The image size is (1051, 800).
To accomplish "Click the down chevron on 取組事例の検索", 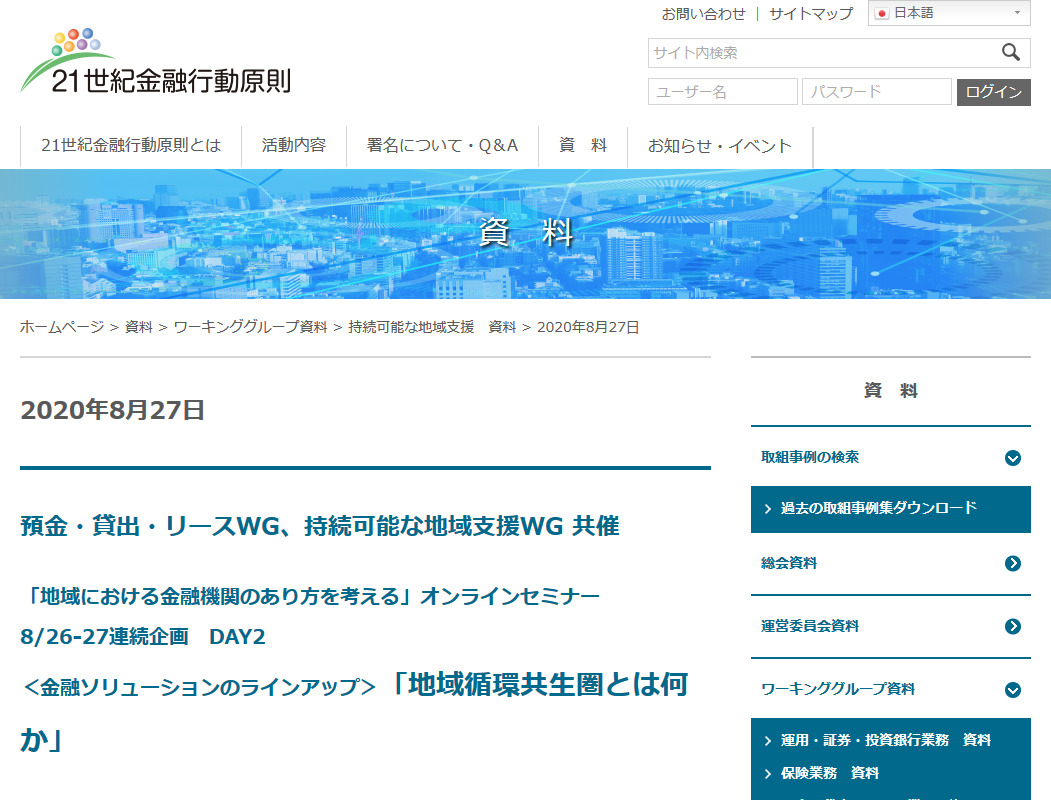I will click(1015, 455).
